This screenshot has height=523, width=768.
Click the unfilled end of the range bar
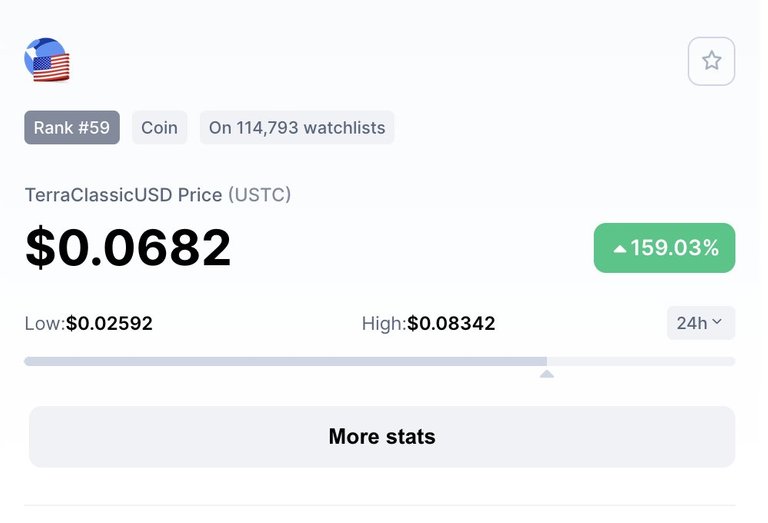pos(641,361)
